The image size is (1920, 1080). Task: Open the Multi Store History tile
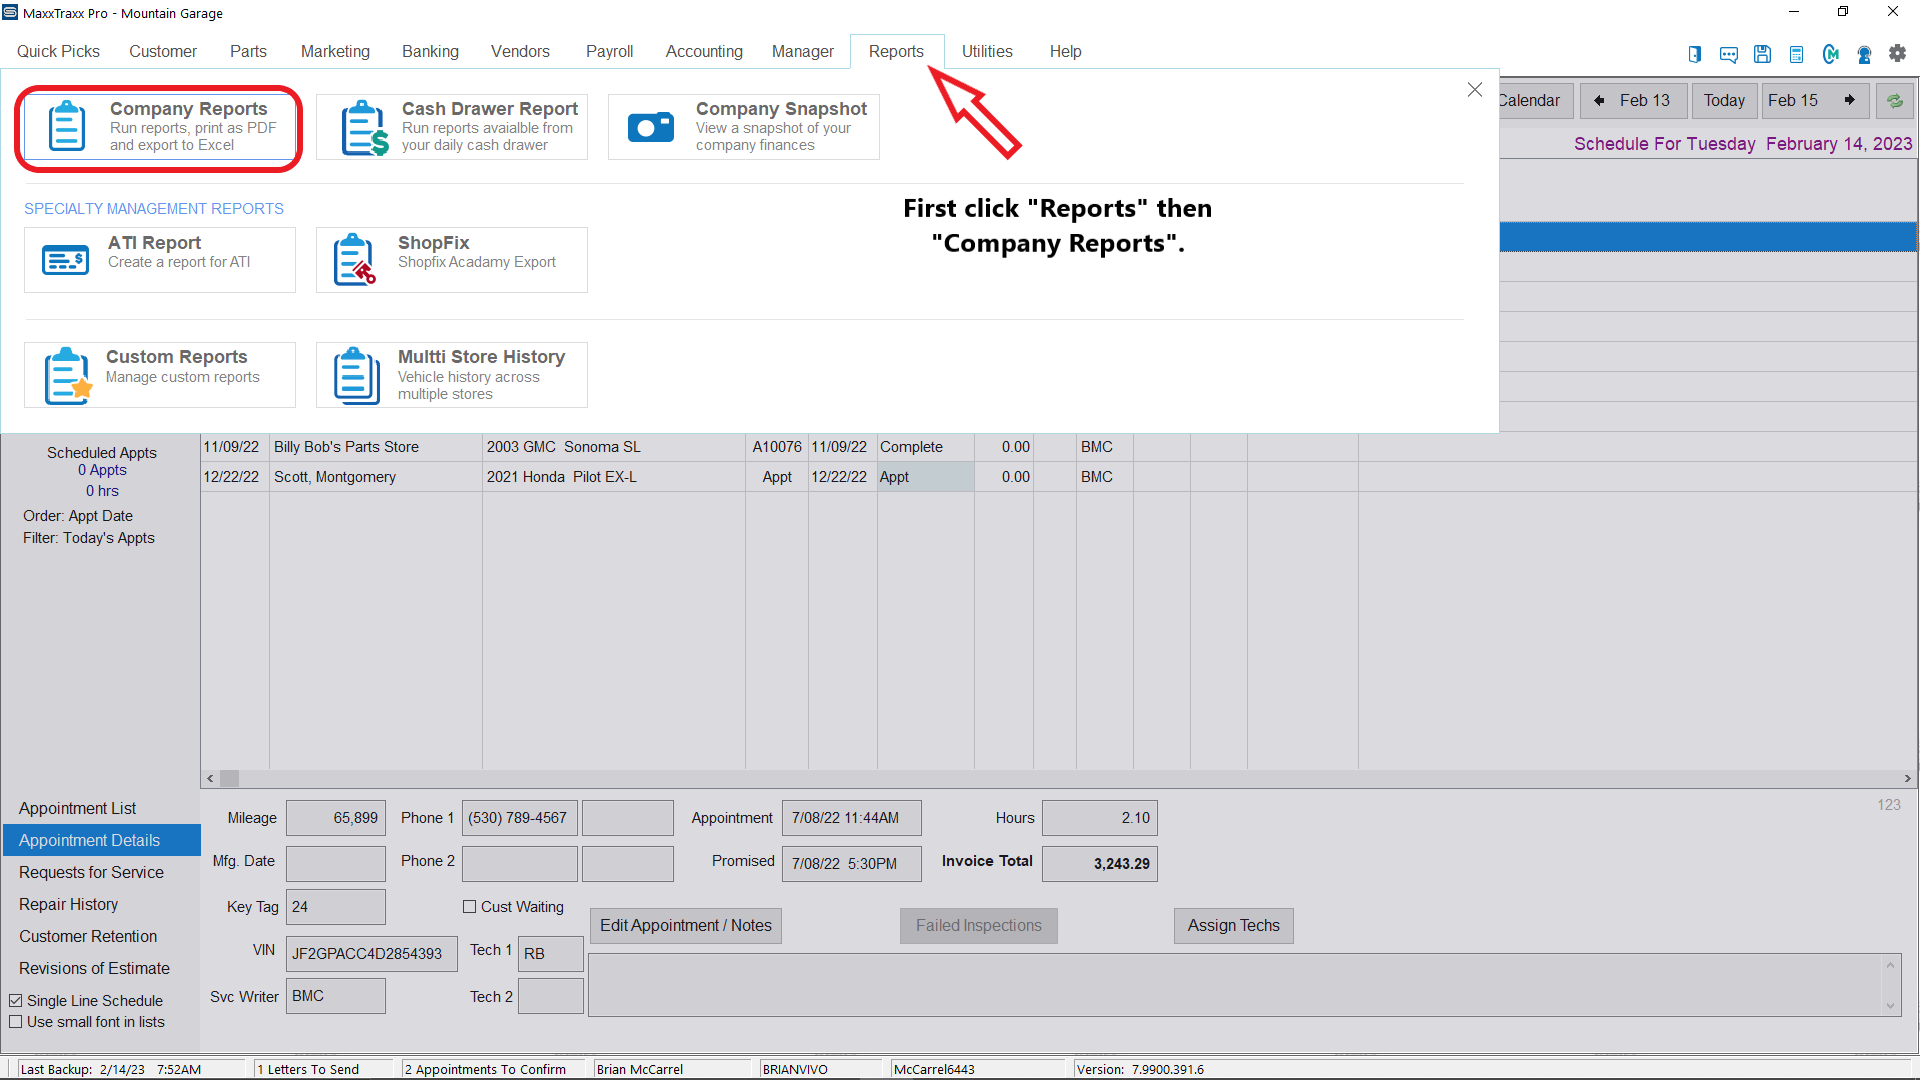(452, 375)
